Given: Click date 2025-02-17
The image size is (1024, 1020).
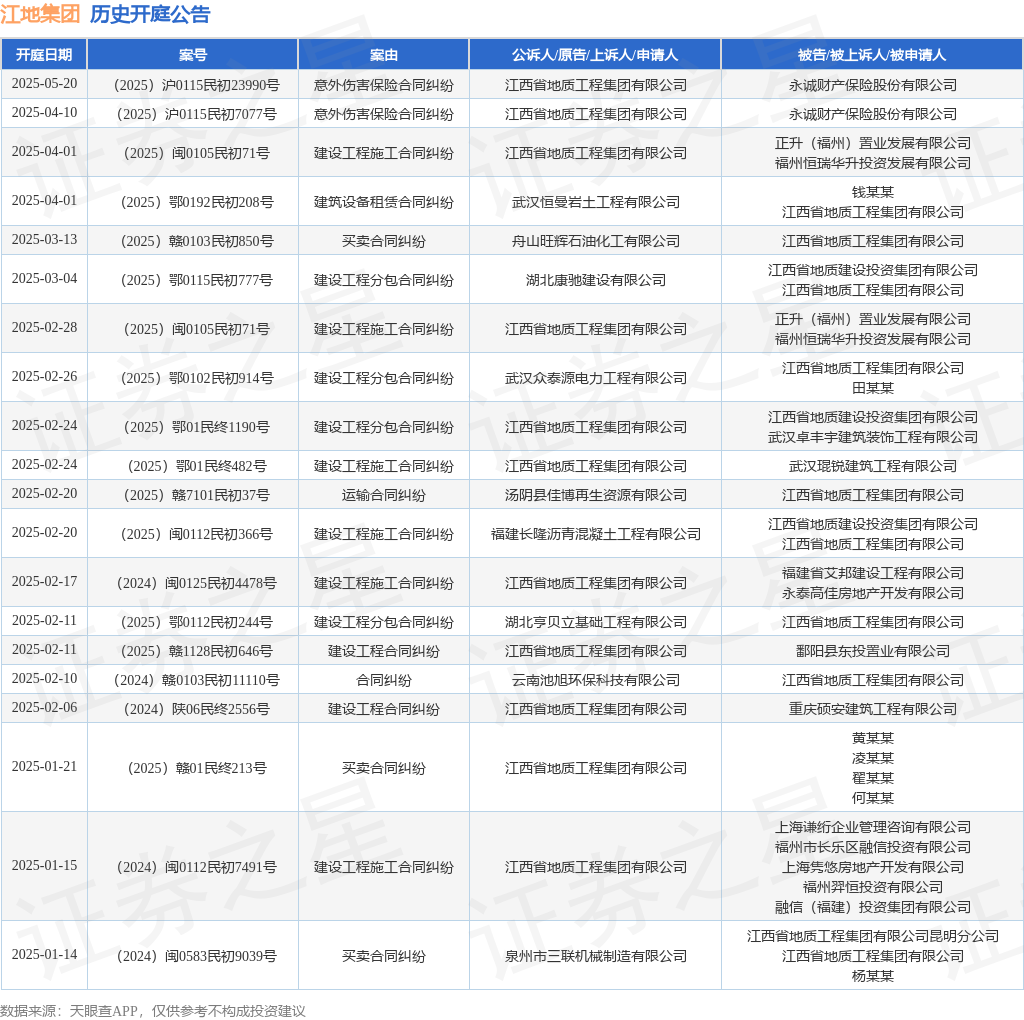Looking at the screenshot, I should (44, 582).
